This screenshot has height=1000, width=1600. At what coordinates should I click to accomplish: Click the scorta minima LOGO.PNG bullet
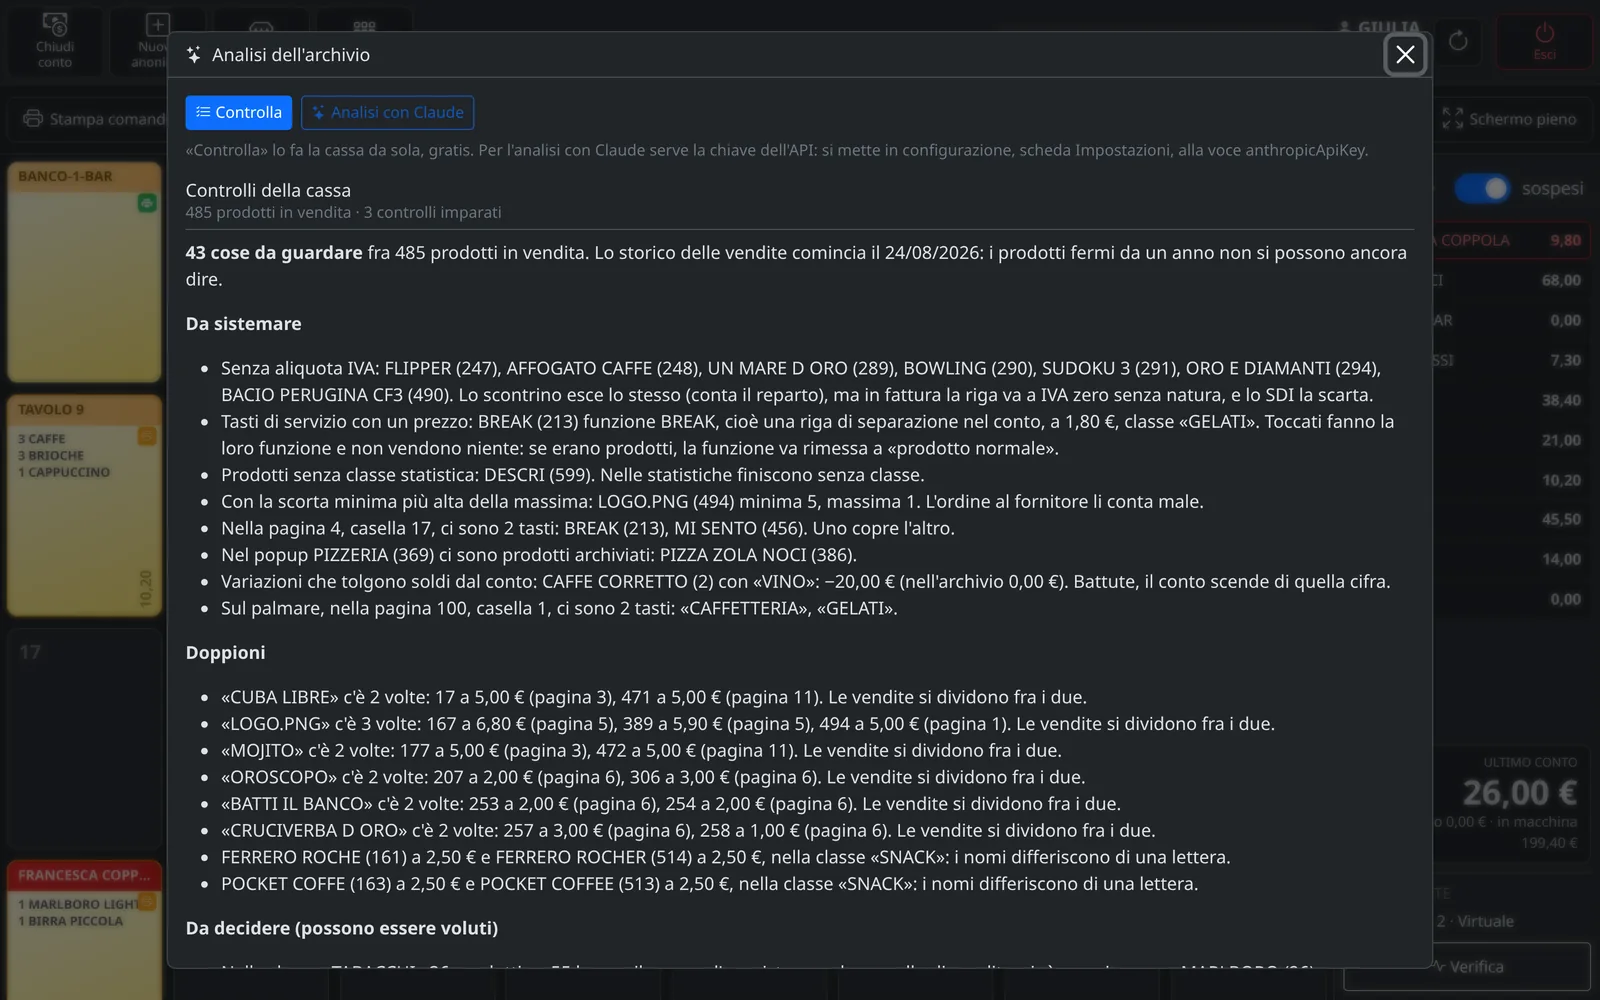[712, 502]
